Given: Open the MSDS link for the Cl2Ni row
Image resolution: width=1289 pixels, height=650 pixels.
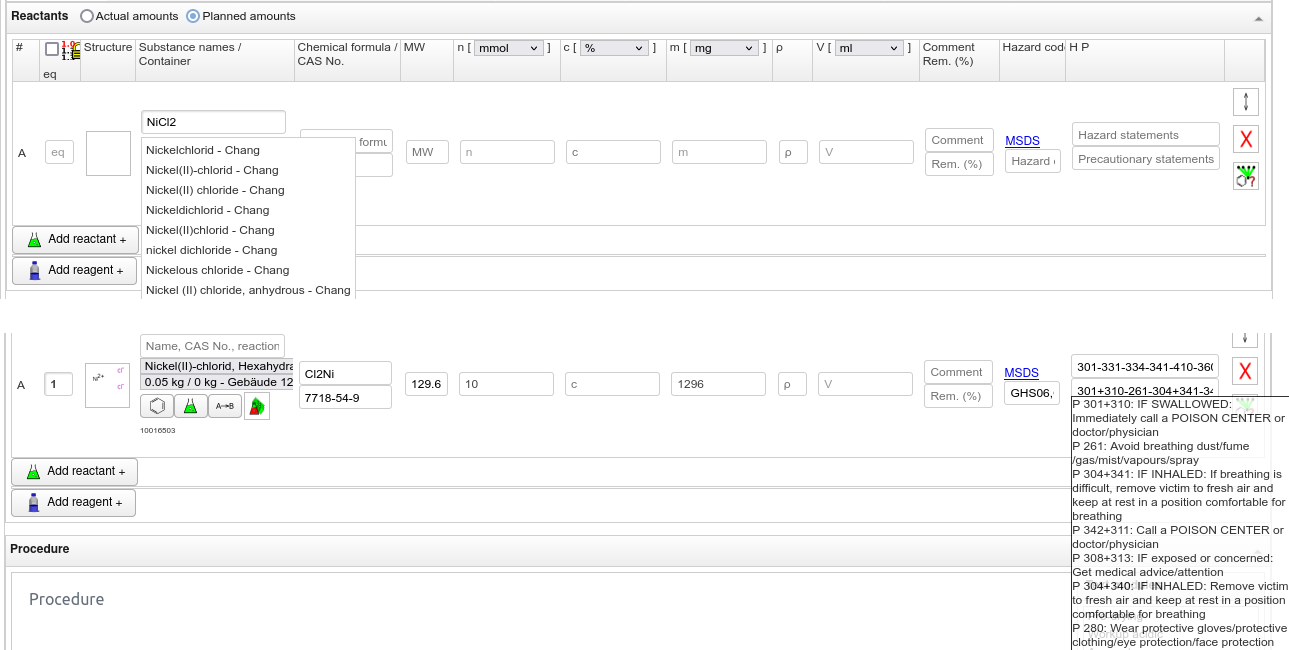Looking at the screenshot, I should (1021, 373).
